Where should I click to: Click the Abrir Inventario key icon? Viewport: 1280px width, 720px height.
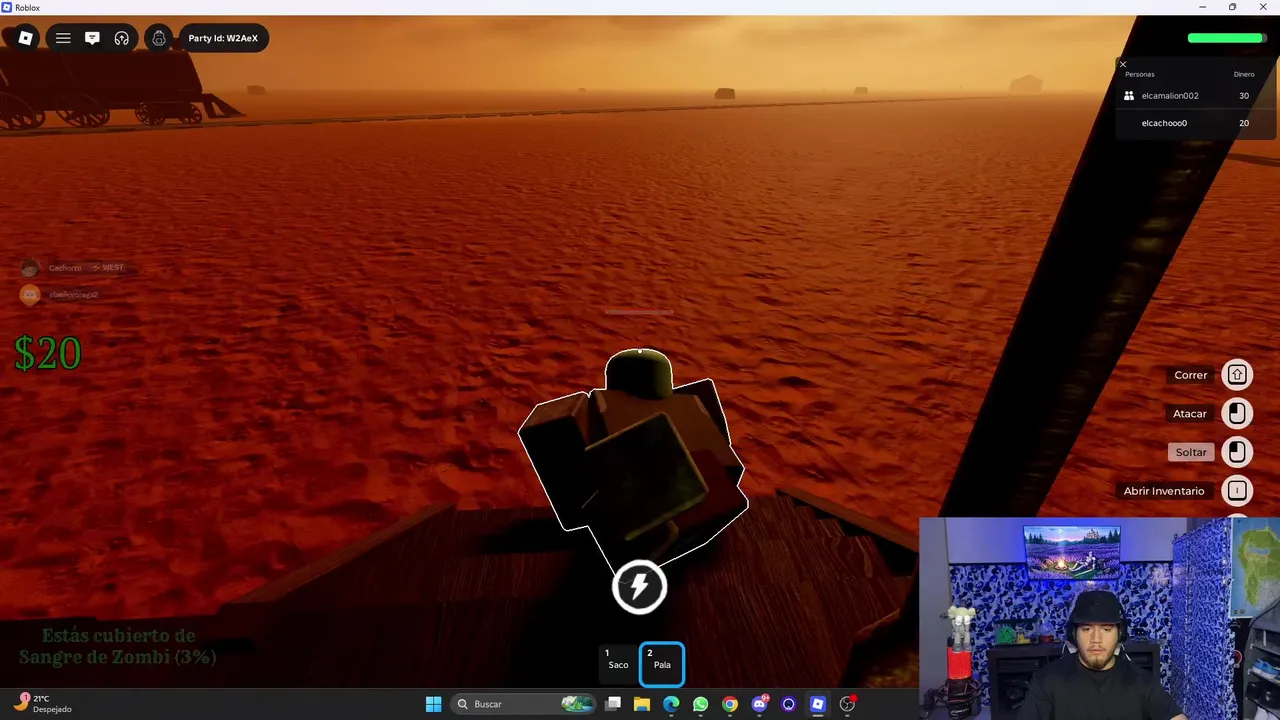[1237, 491]
